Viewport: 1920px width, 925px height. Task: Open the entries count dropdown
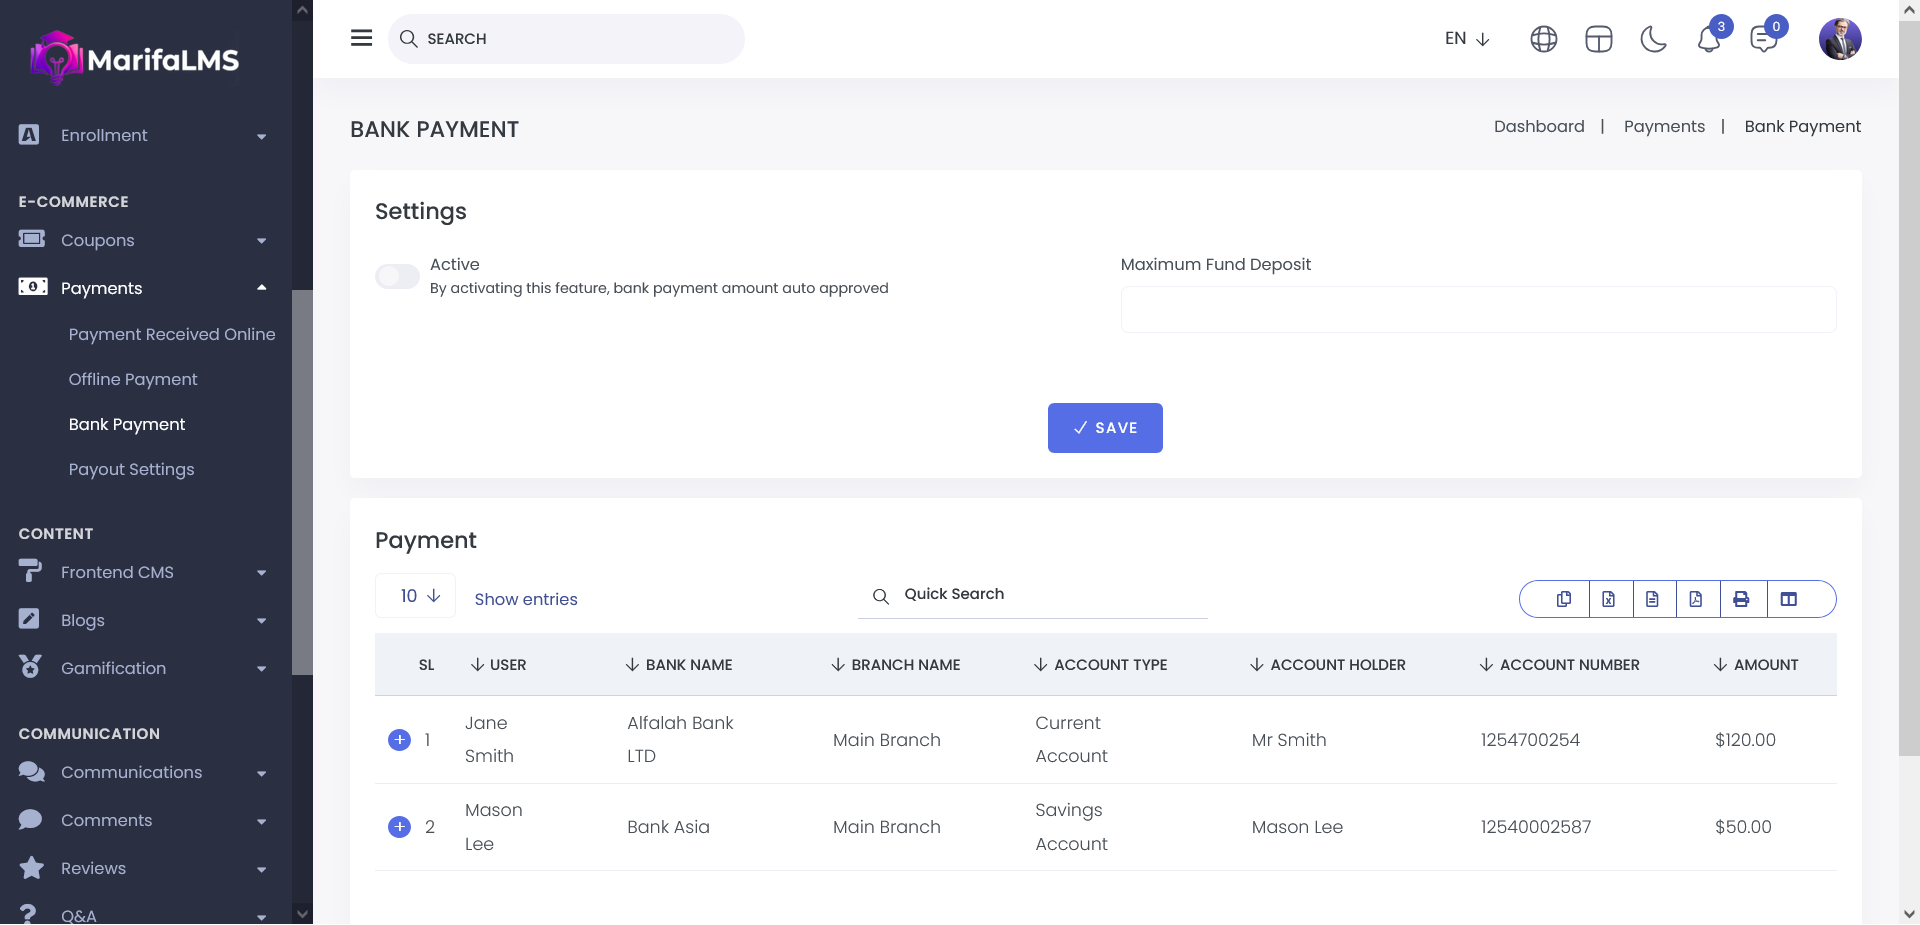pos(416,596)
